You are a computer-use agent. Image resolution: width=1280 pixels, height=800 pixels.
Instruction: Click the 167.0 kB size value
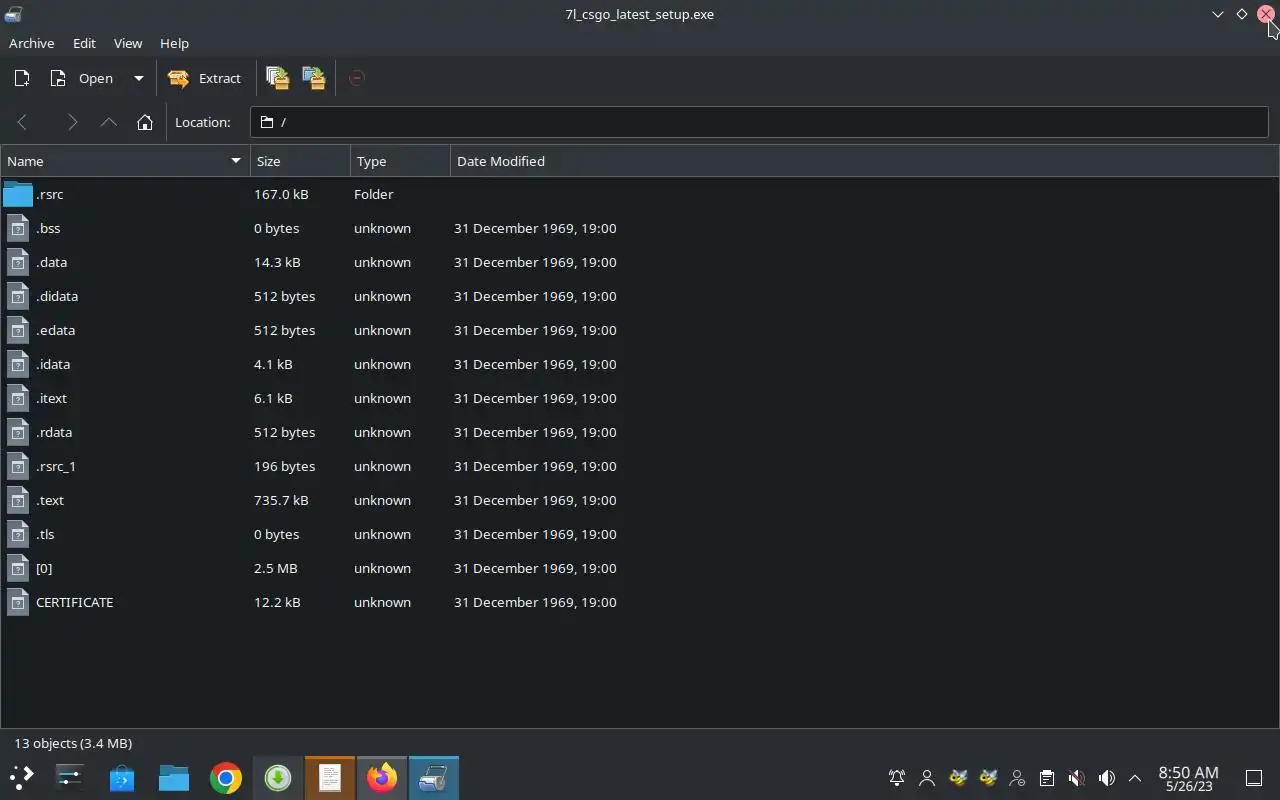(281, 194)
